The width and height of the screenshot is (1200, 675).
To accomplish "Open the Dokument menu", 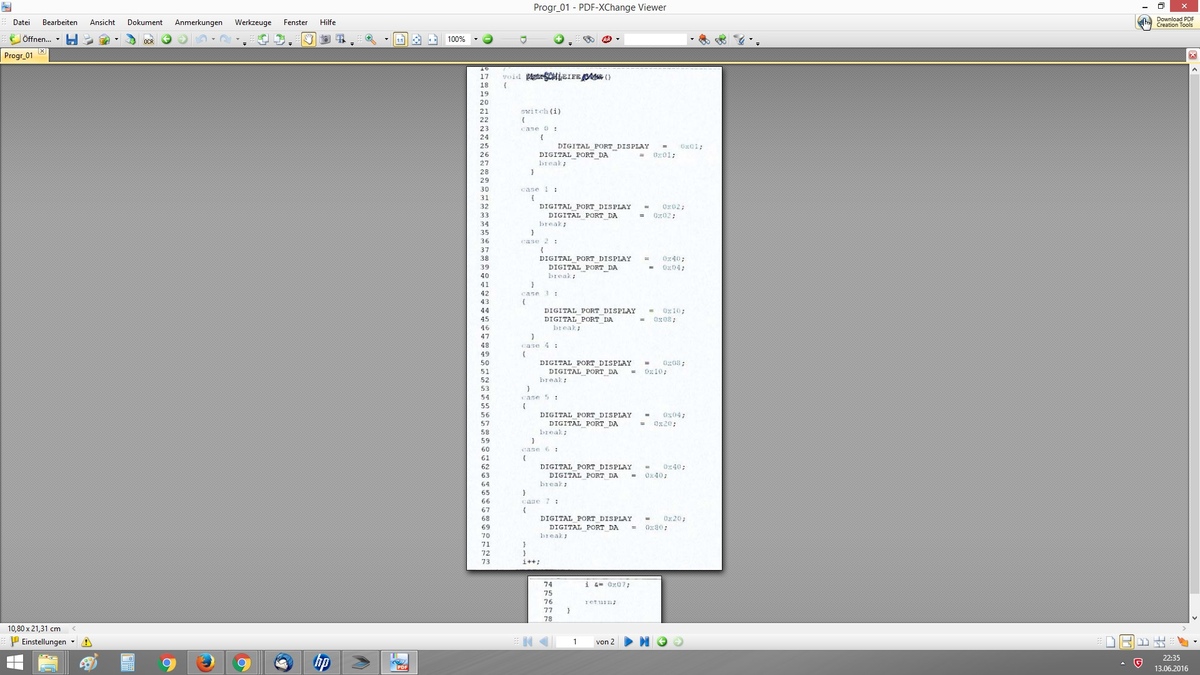I will [x=145, y=22].
